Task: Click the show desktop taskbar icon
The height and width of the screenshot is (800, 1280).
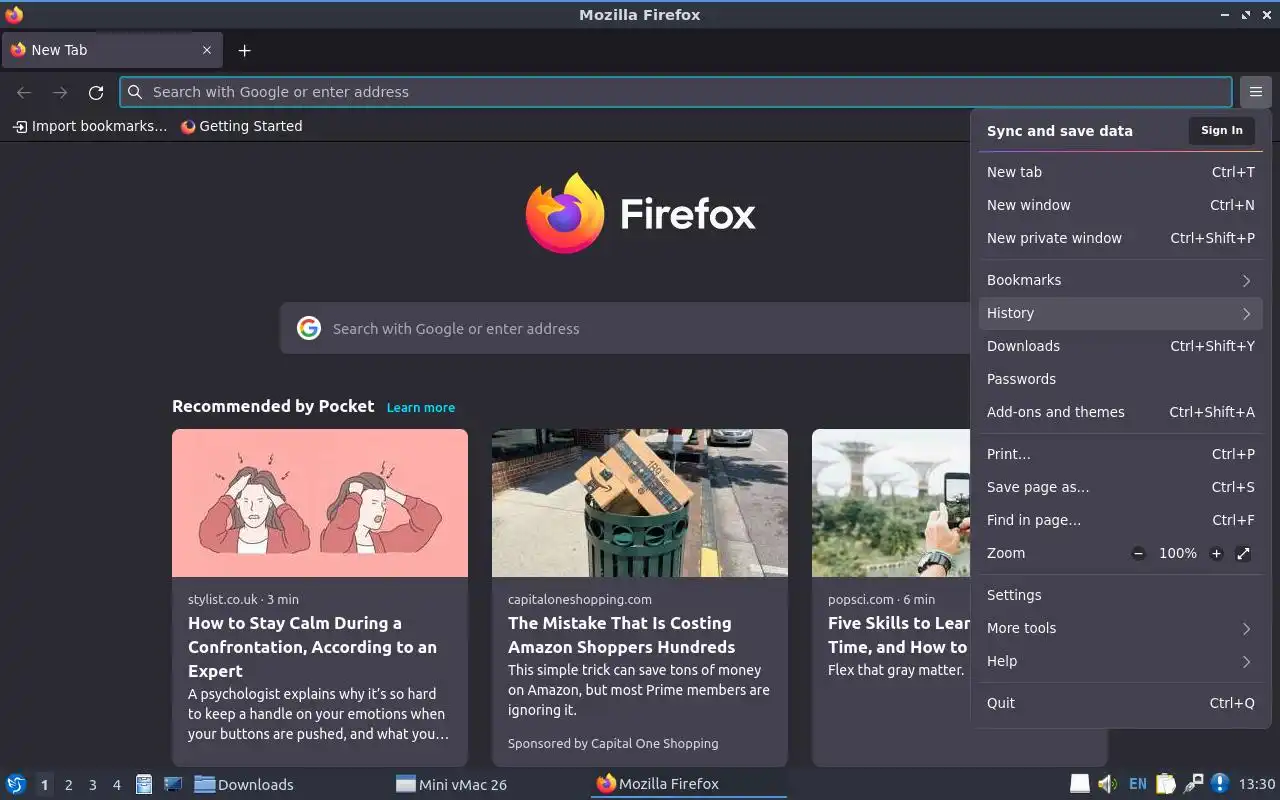Action: coord(172,784)
